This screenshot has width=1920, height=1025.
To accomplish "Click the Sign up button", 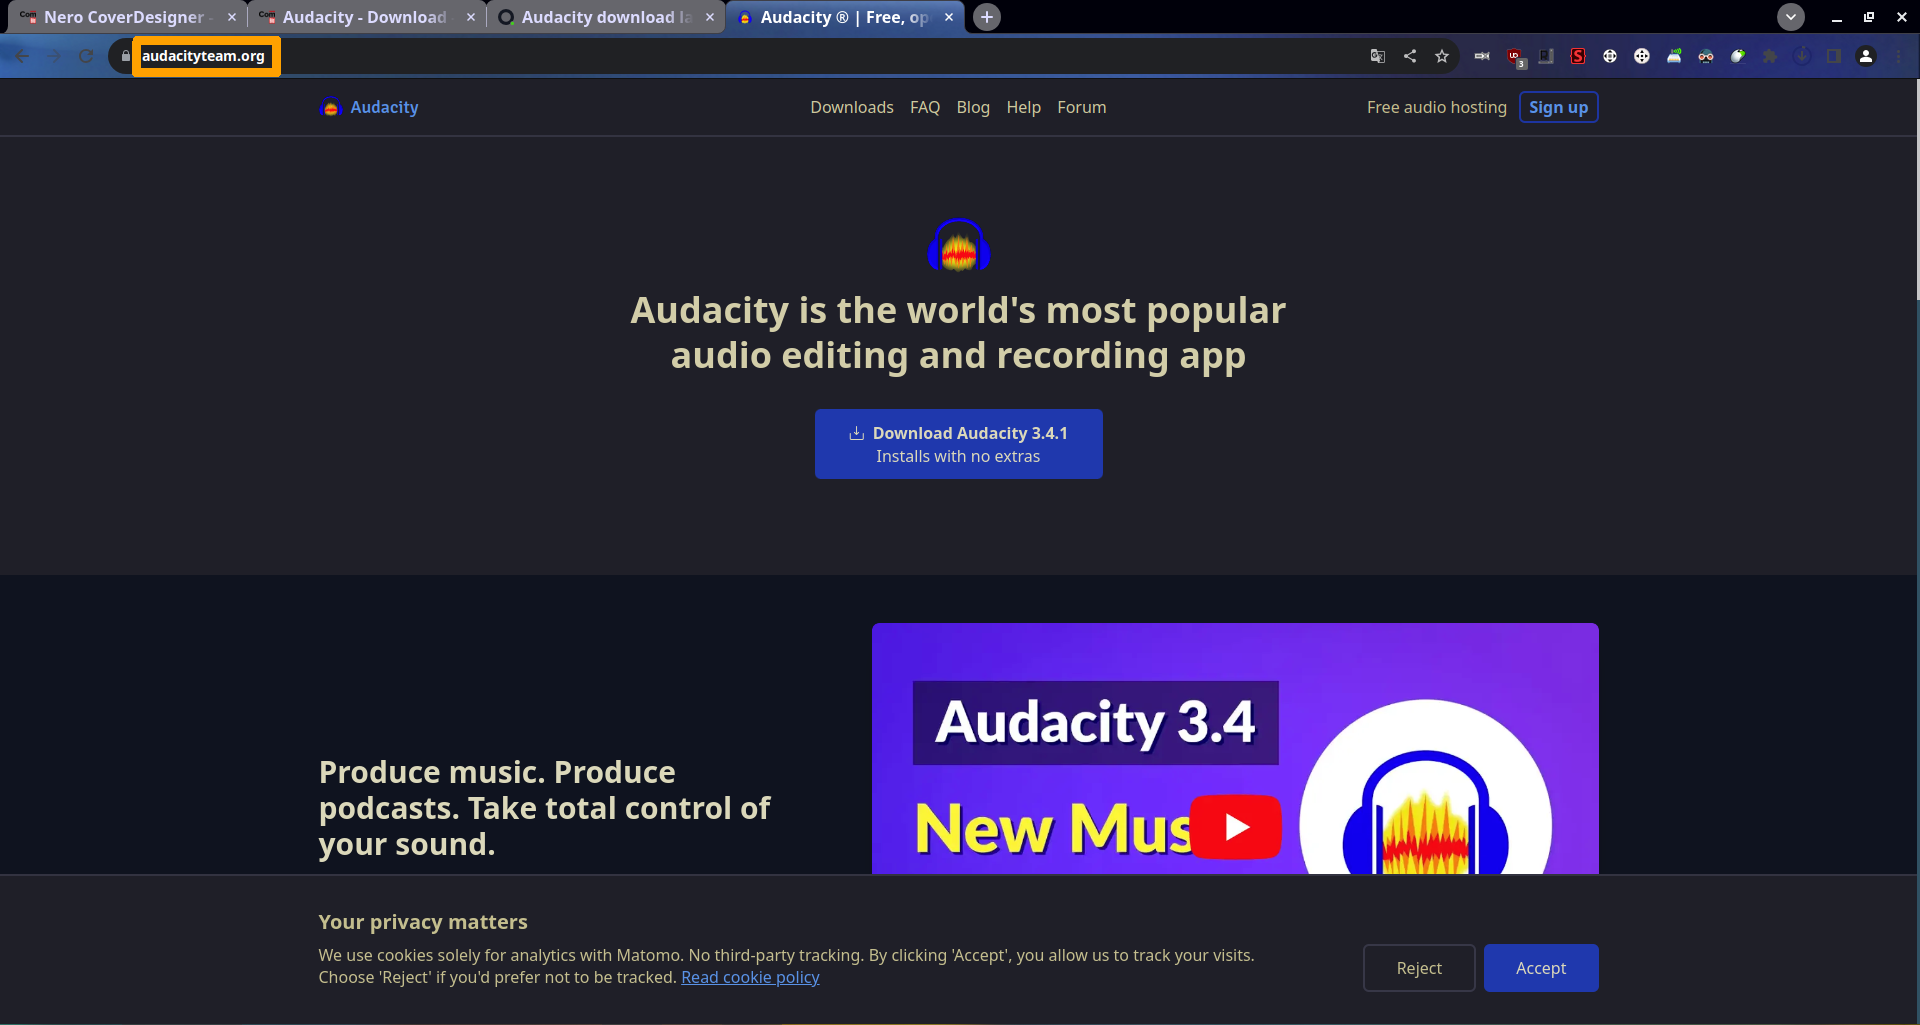I will (x=1559, y=107).
